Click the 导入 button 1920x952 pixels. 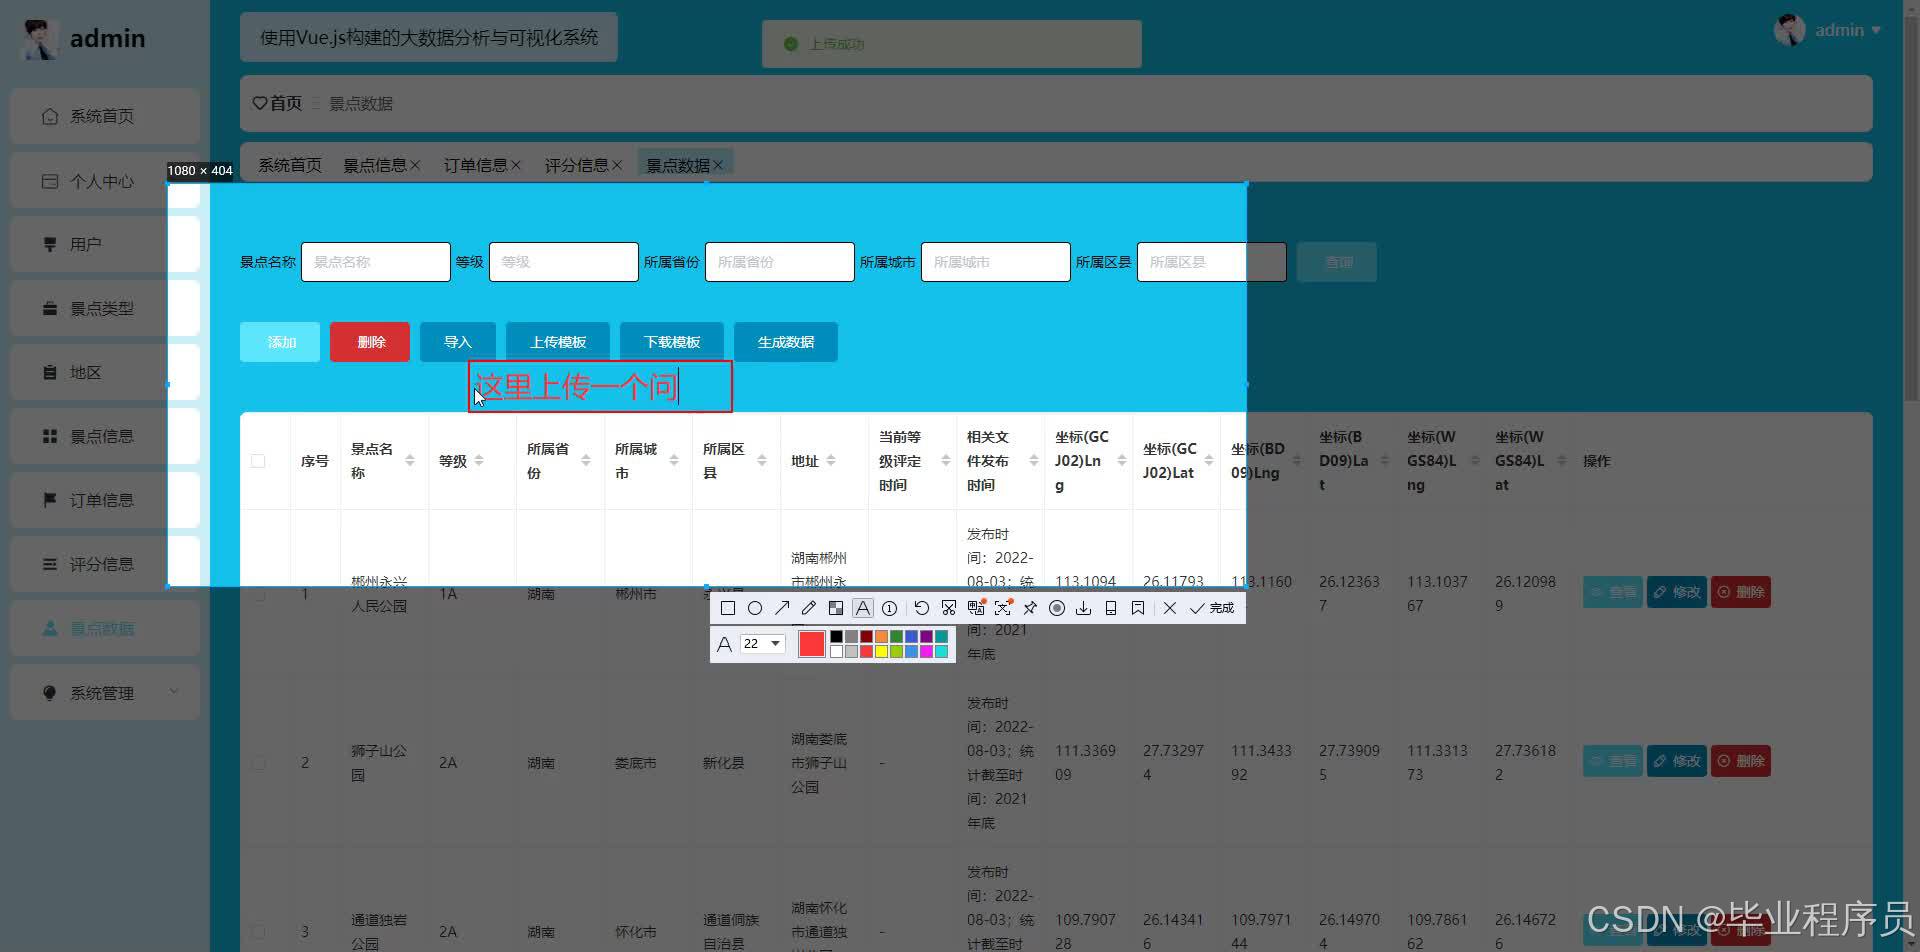click(458, 342)
